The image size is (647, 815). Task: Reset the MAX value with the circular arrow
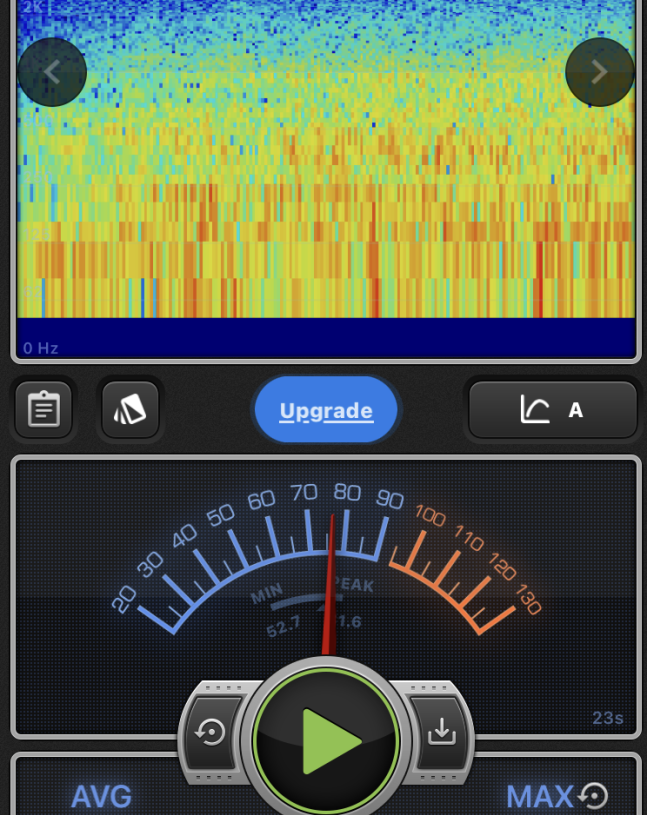point(593,796)
